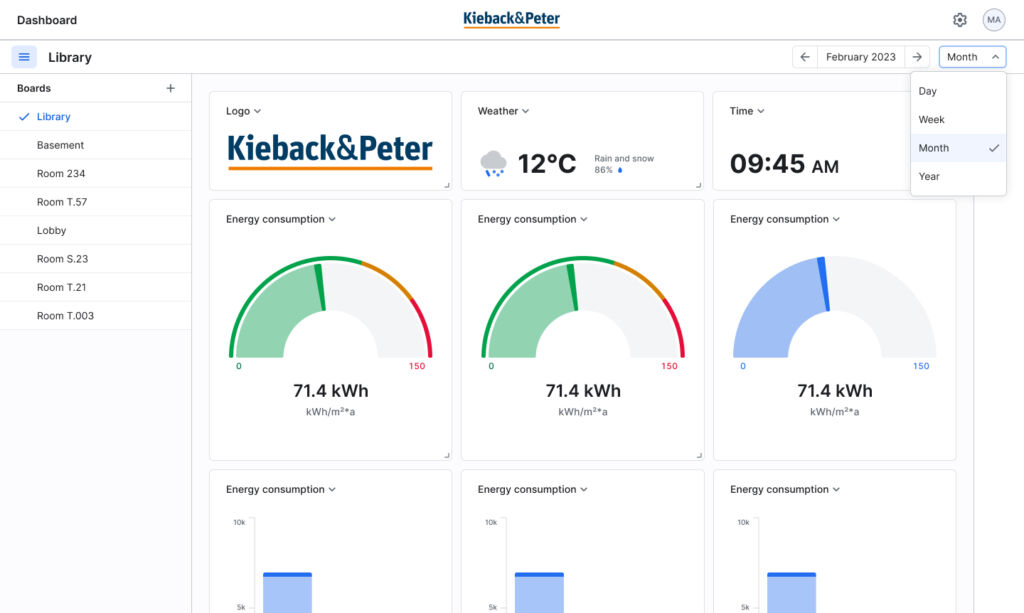This screenshot has height=613, width=1024.
Task: Add a new board with plus icon
Action: pos(170,88)
